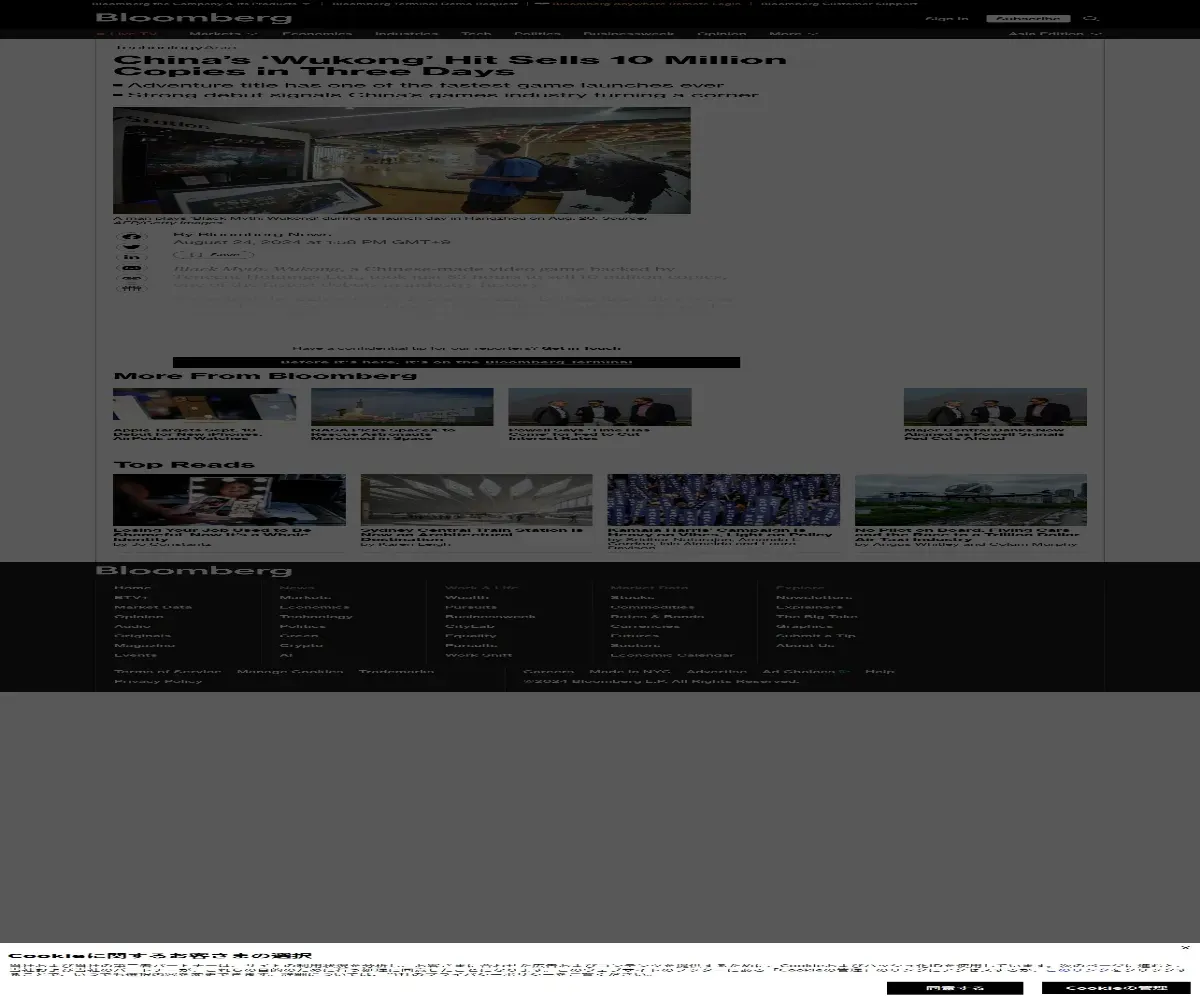
Task: Share article via LinkedIn icon
Action: click(x=132, y=258)
